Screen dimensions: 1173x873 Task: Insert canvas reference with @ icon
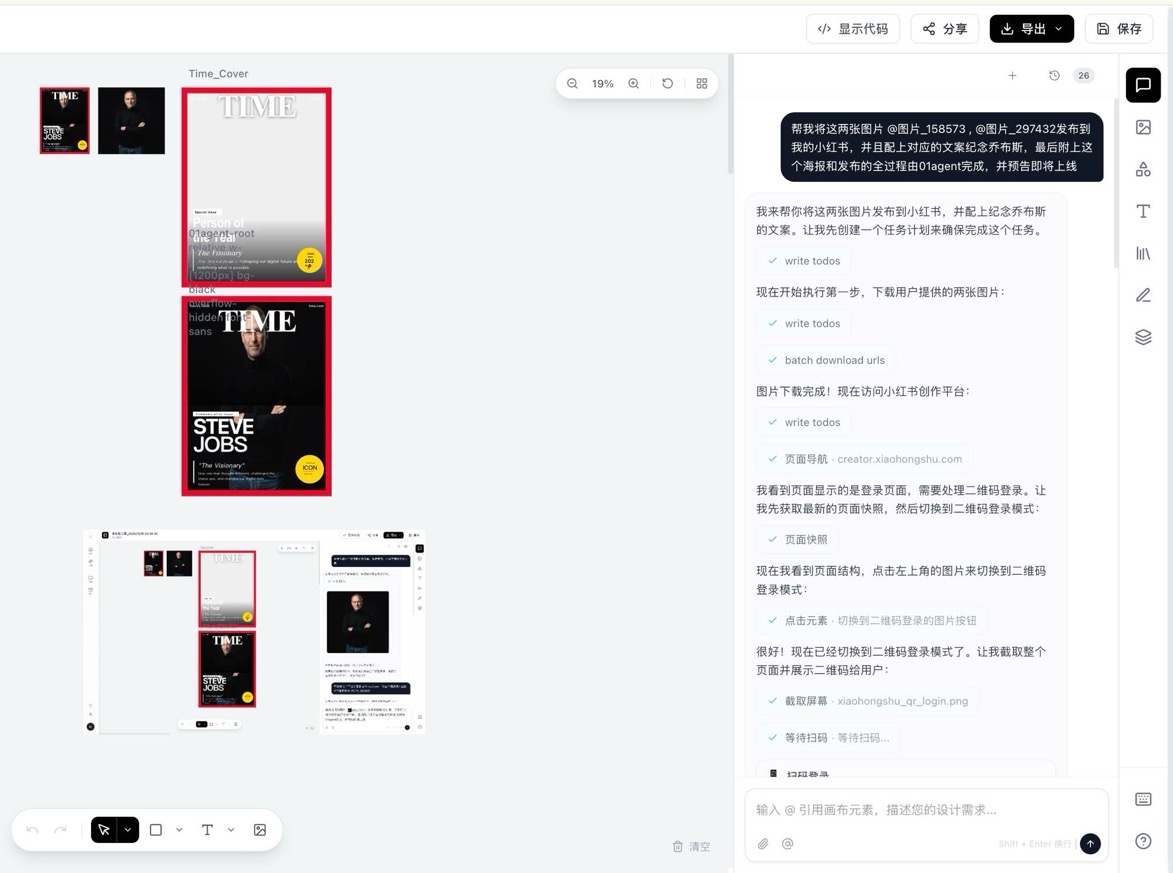[x=787, y=844]
